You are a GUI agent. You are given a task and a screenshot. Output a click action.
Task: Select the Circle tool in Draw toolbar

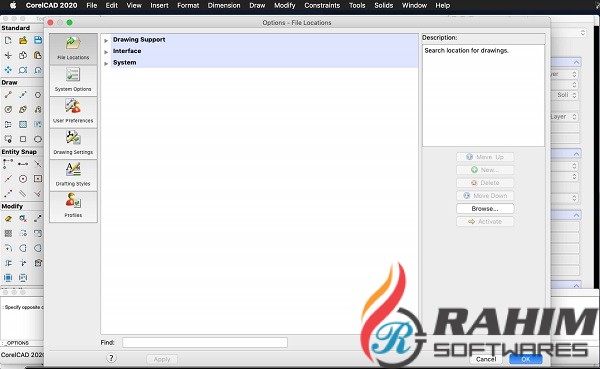38,95
